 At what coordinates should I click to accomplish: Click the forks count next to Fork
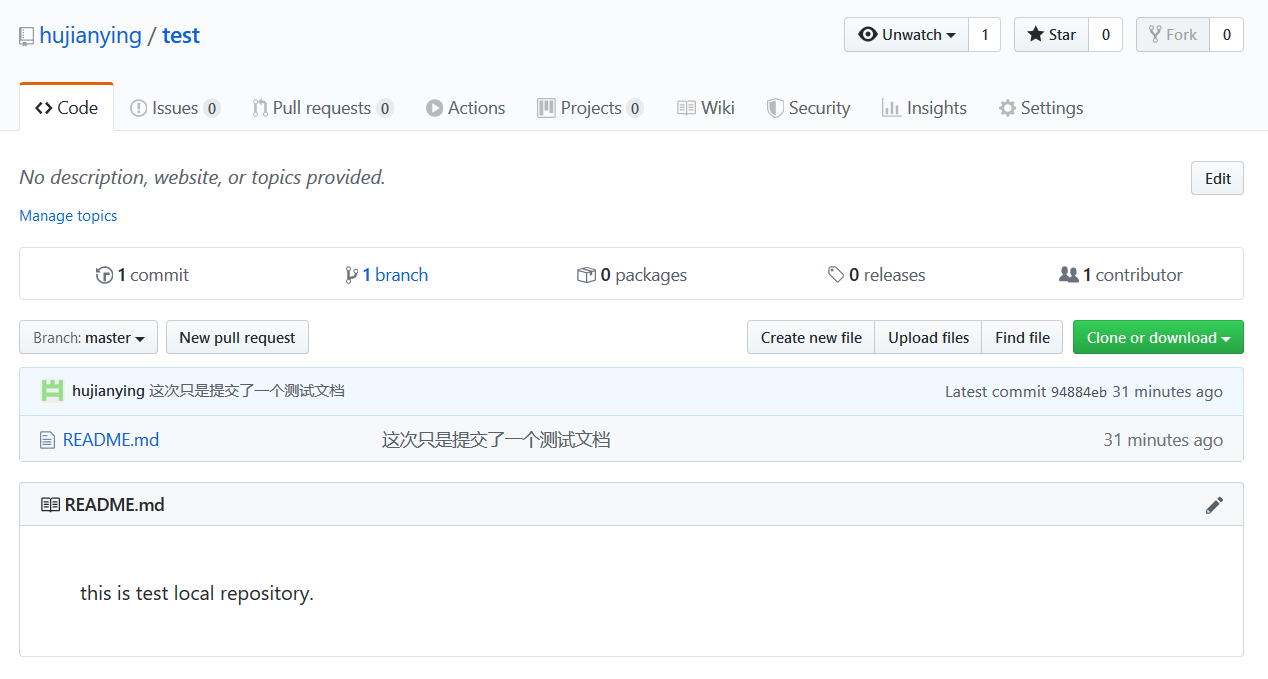(x=1226, y=35)
